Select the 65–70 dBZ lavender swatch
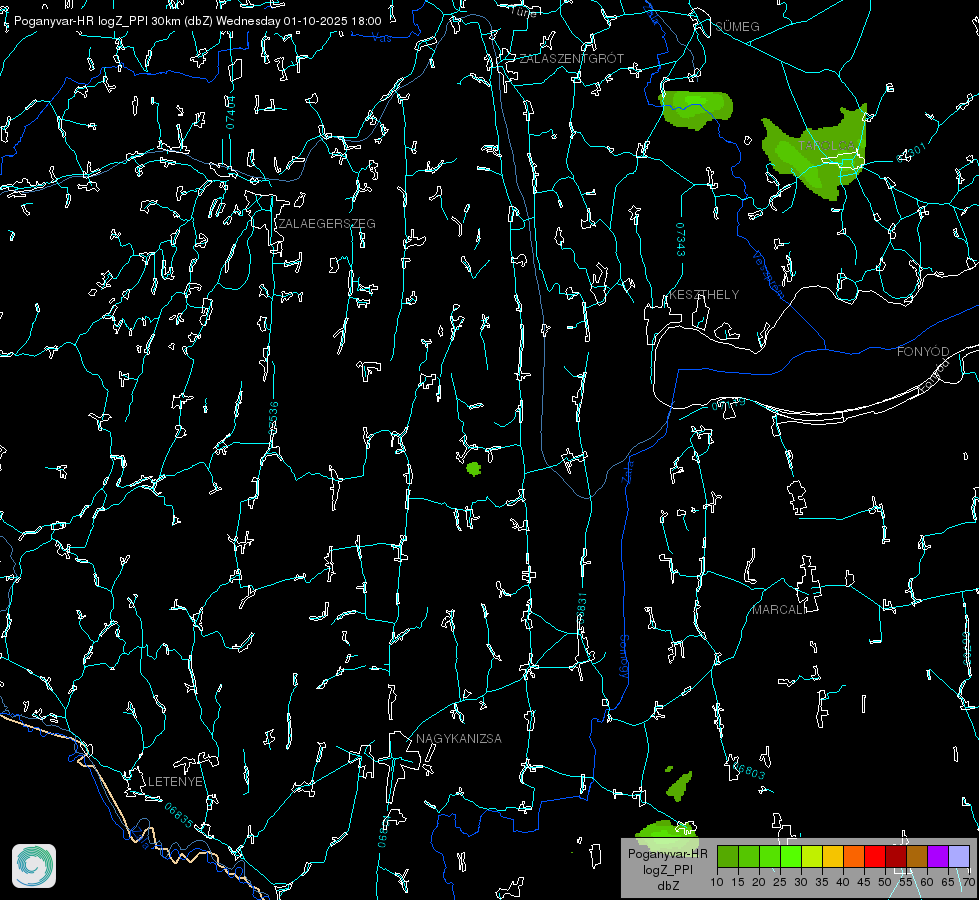 pyautogui.click(x=959, y=856)
